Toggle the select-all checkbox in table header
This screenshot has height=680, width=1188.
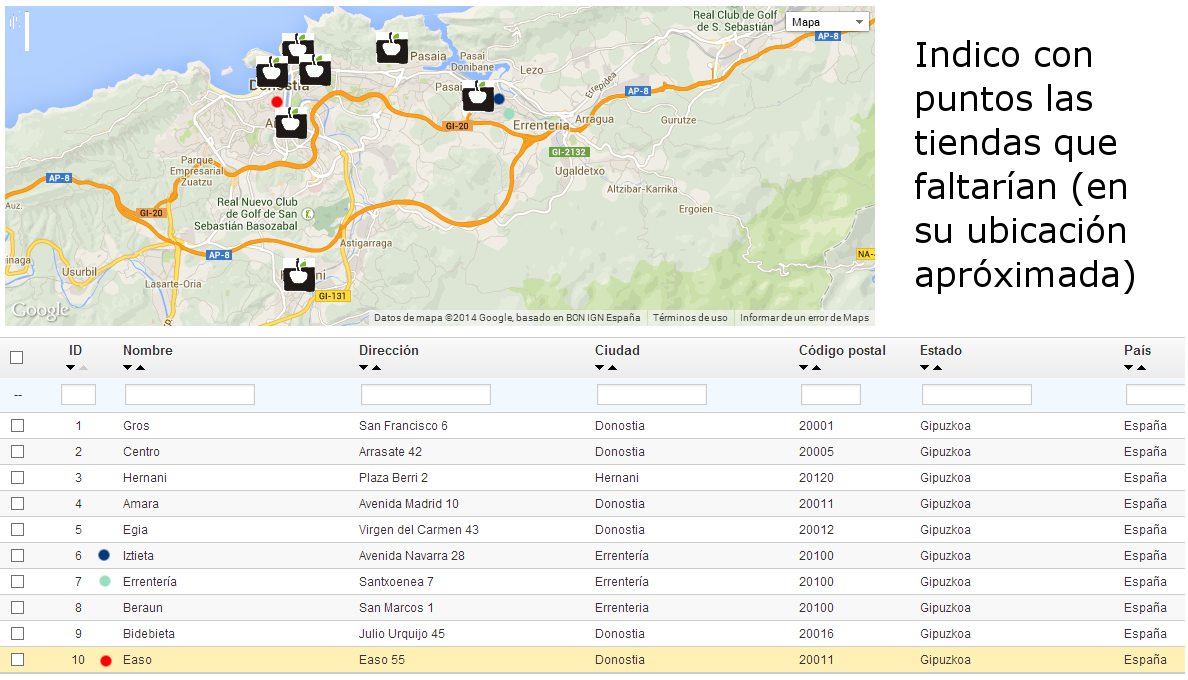(17, 357)
